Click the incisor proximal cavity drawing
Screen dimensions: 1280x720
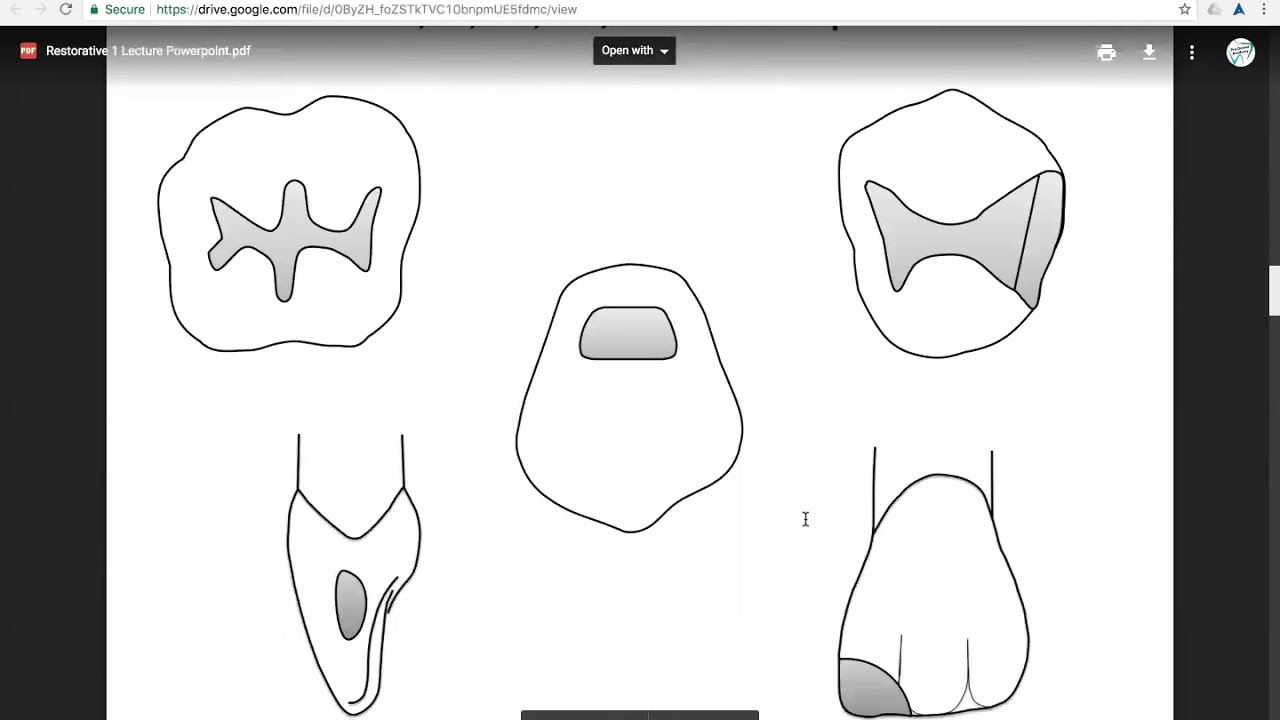tap(354, 575)
